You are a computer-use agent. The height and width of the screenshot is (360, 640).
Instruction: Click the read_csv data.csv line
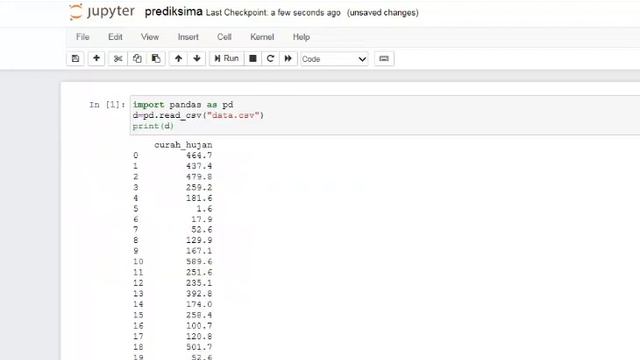198,116
